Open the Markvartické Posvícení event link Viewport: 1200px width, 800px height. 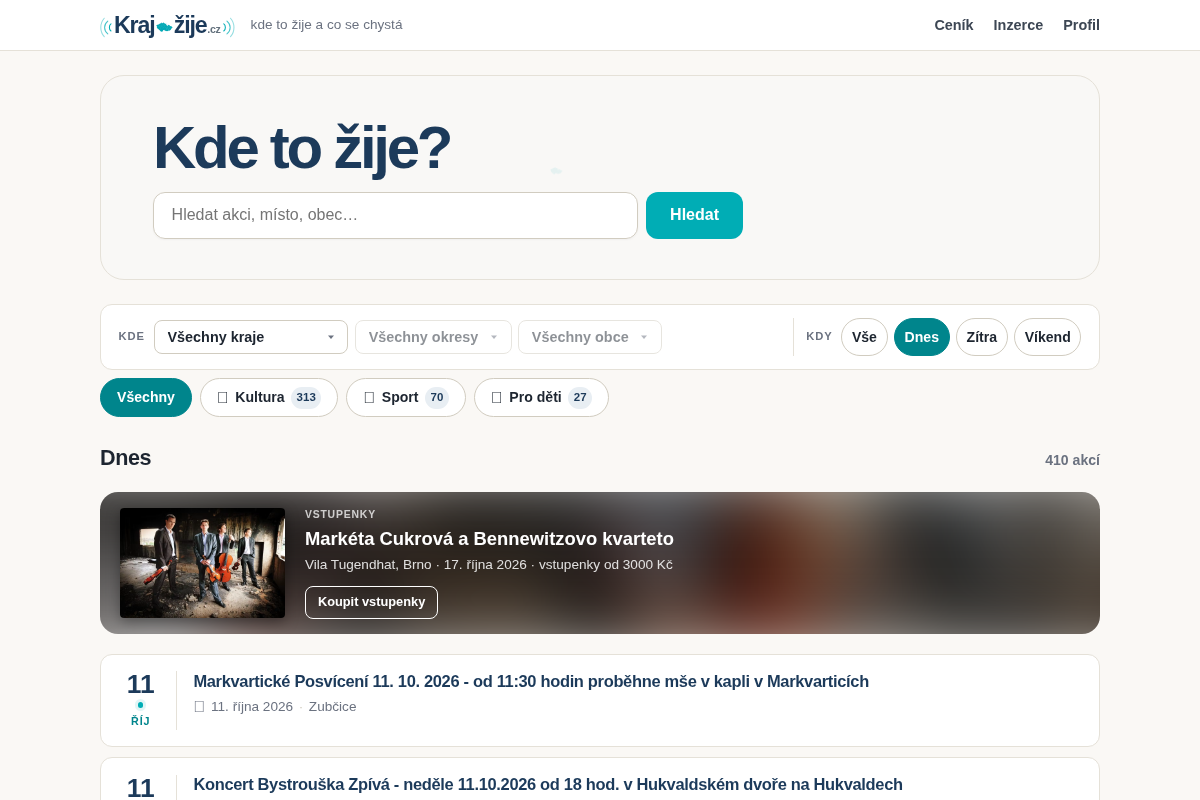tap(531, 681)
